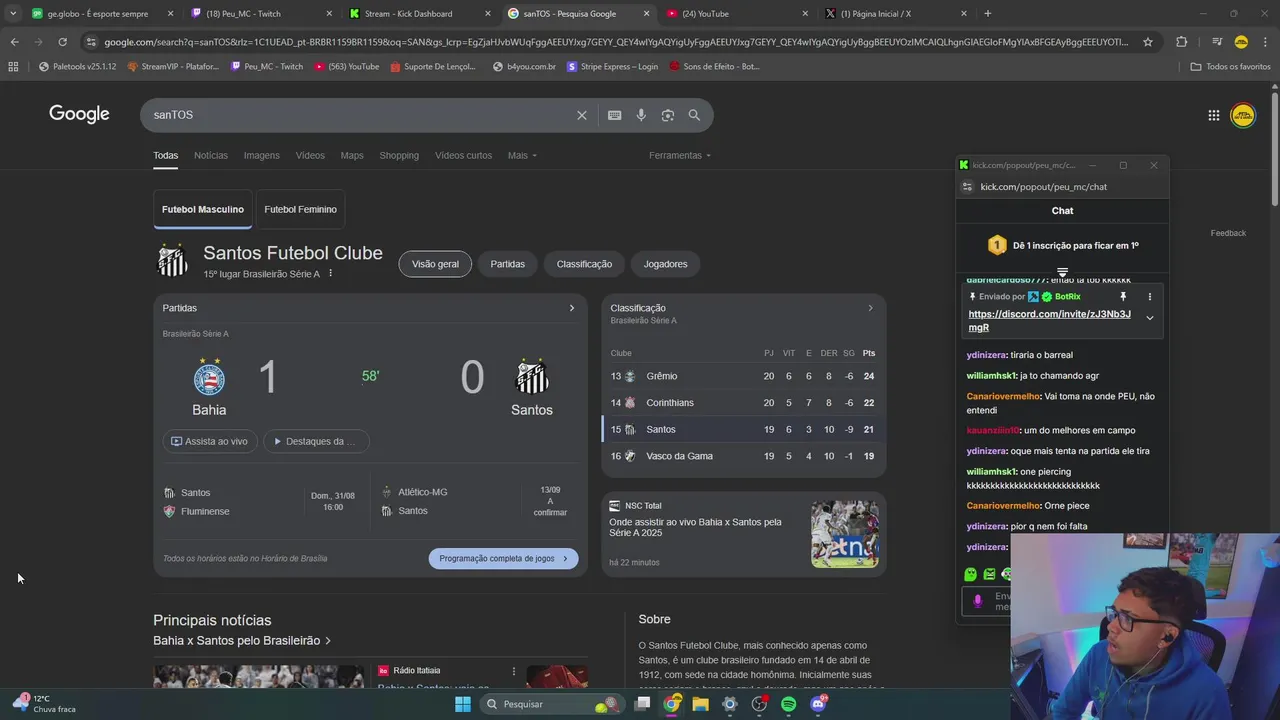This screenshot has height=720, width=1280.
Task: Go back to previous page
Action: [x=14, y=42]
